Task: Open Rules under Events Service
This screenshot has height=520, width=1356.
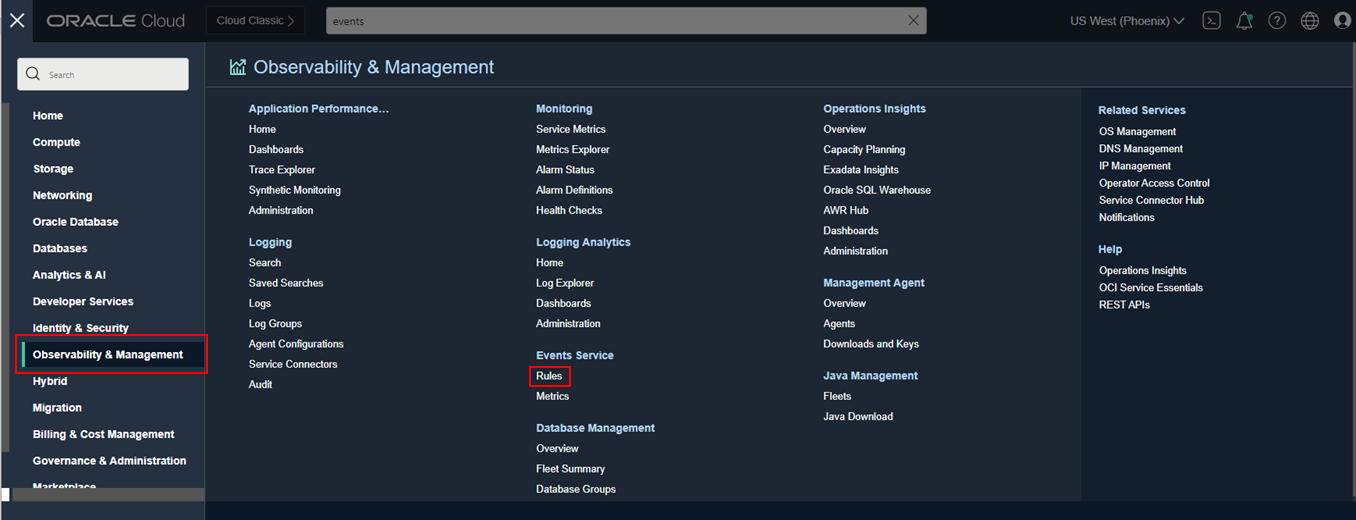Action: (549, 376)
